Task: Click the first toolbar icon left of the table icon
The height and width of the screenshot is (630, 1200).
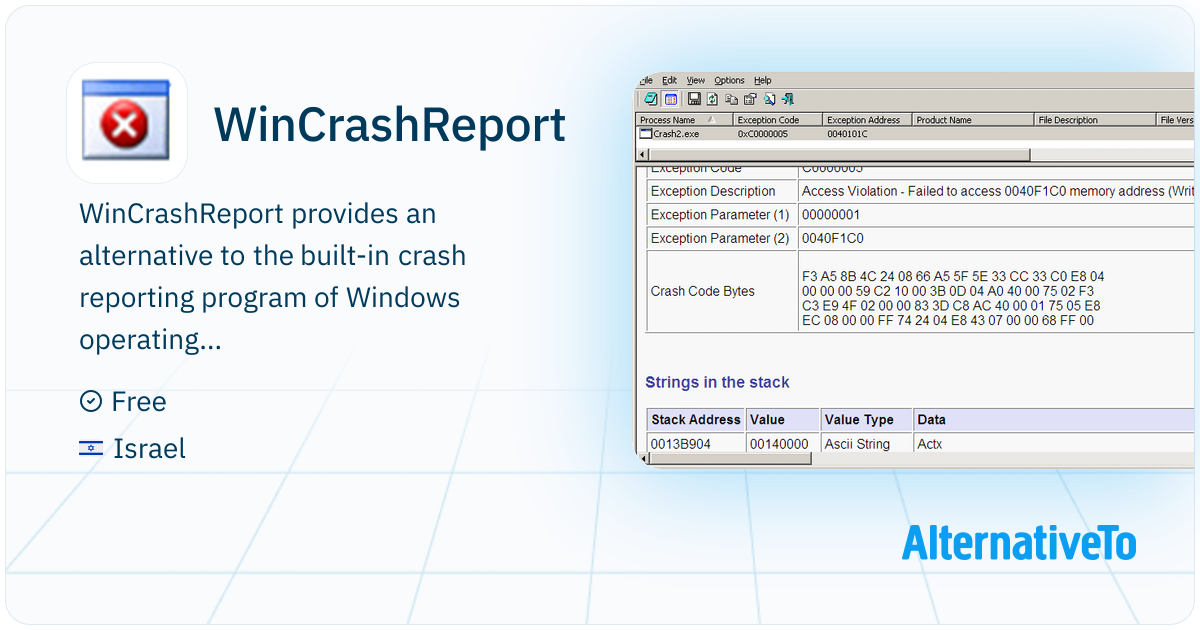Action: pyautogui.click(x=651, y=99)
